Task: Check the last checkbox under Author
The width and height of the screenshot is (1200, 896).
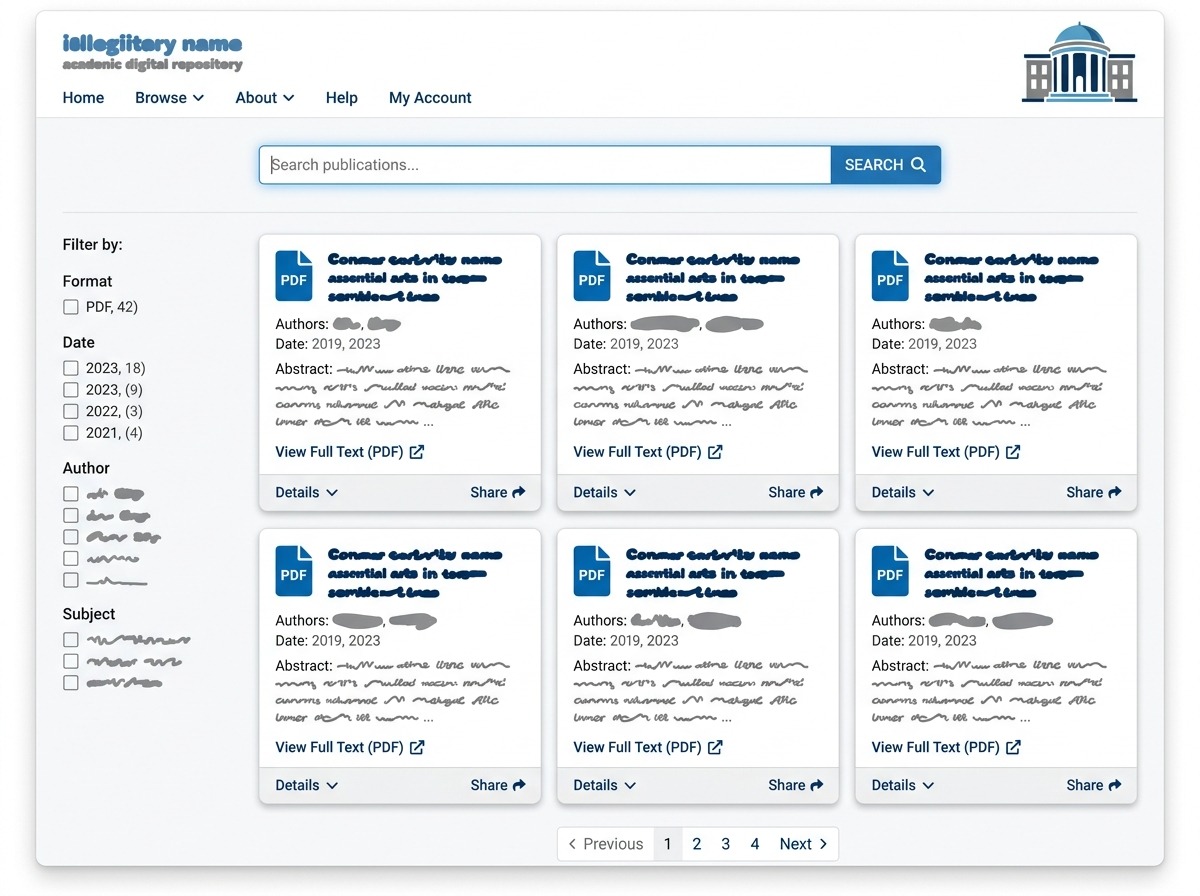Action: (70, 580)
